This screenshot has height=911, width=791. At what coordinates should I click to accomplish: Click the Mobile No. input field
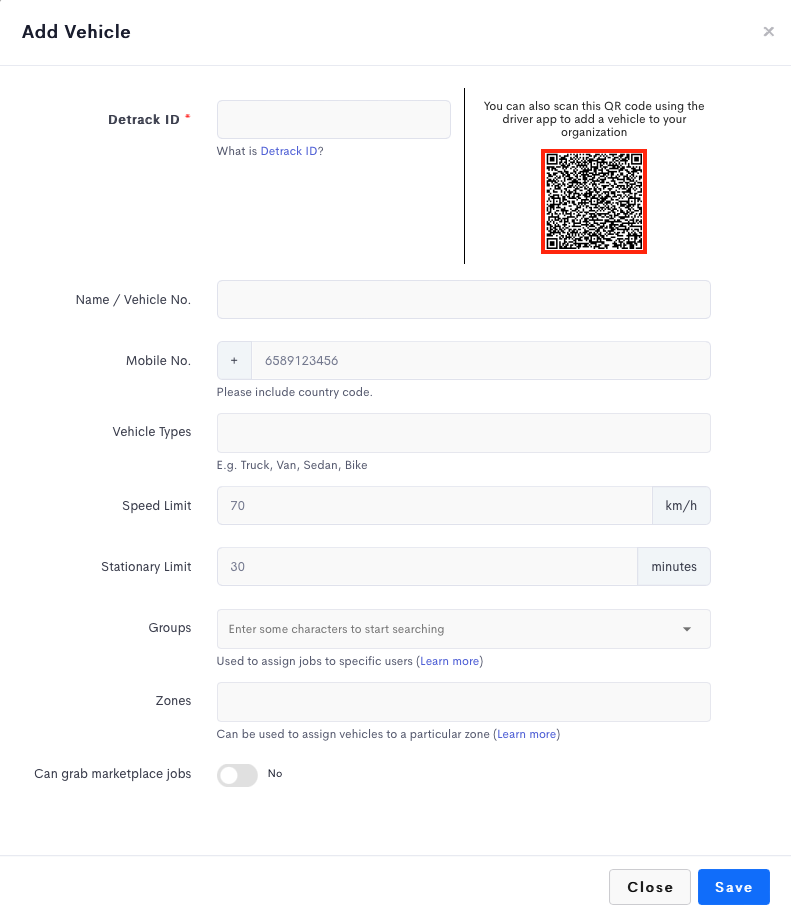coord(481,360)
